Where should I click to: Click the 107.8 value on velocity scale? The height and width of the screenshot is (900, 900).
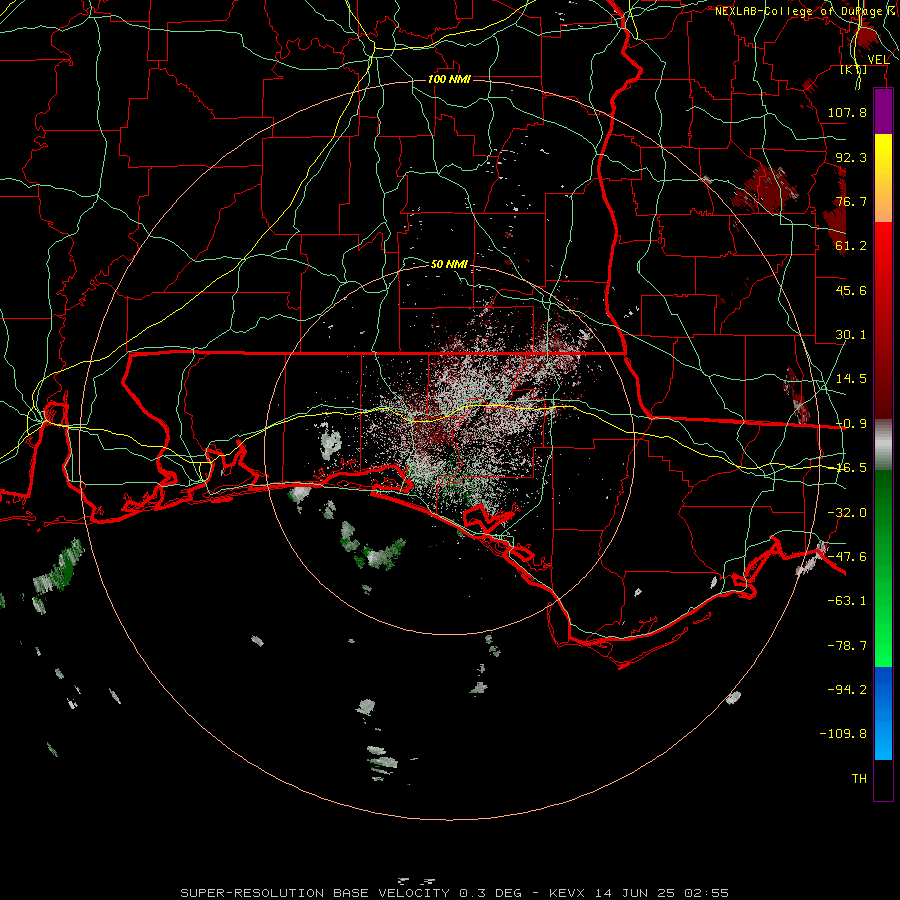847,112
